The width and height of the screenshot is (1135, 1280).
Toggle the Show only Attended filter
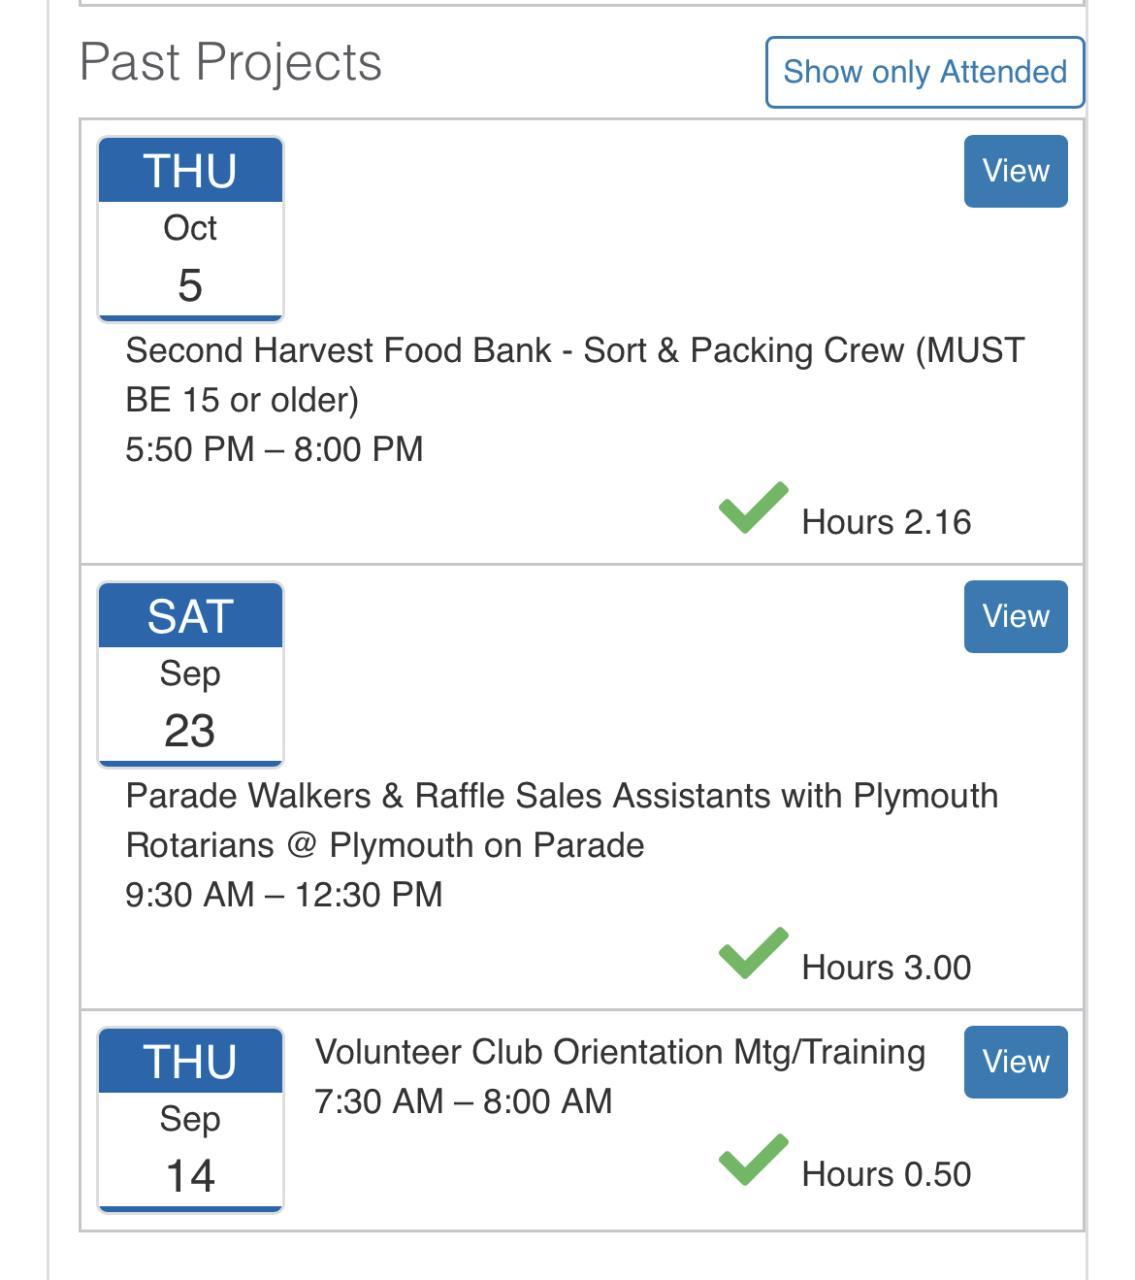924,72
